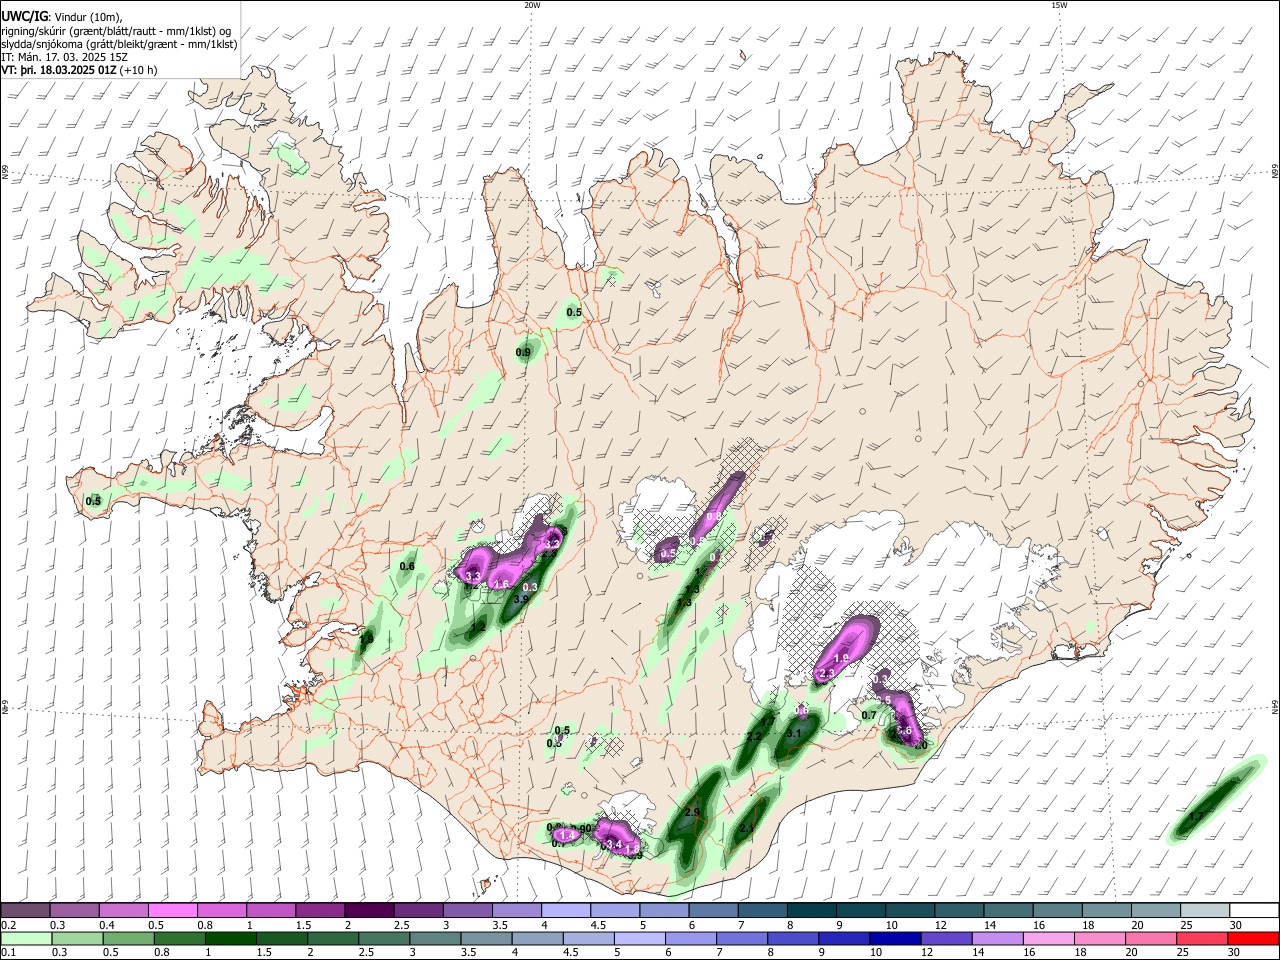Click the medium green 0.5–0.8 swatch in lower legend row
The height and width of the screenshot is (960, 1280).
pyautogui.click(x=127, y=938)
